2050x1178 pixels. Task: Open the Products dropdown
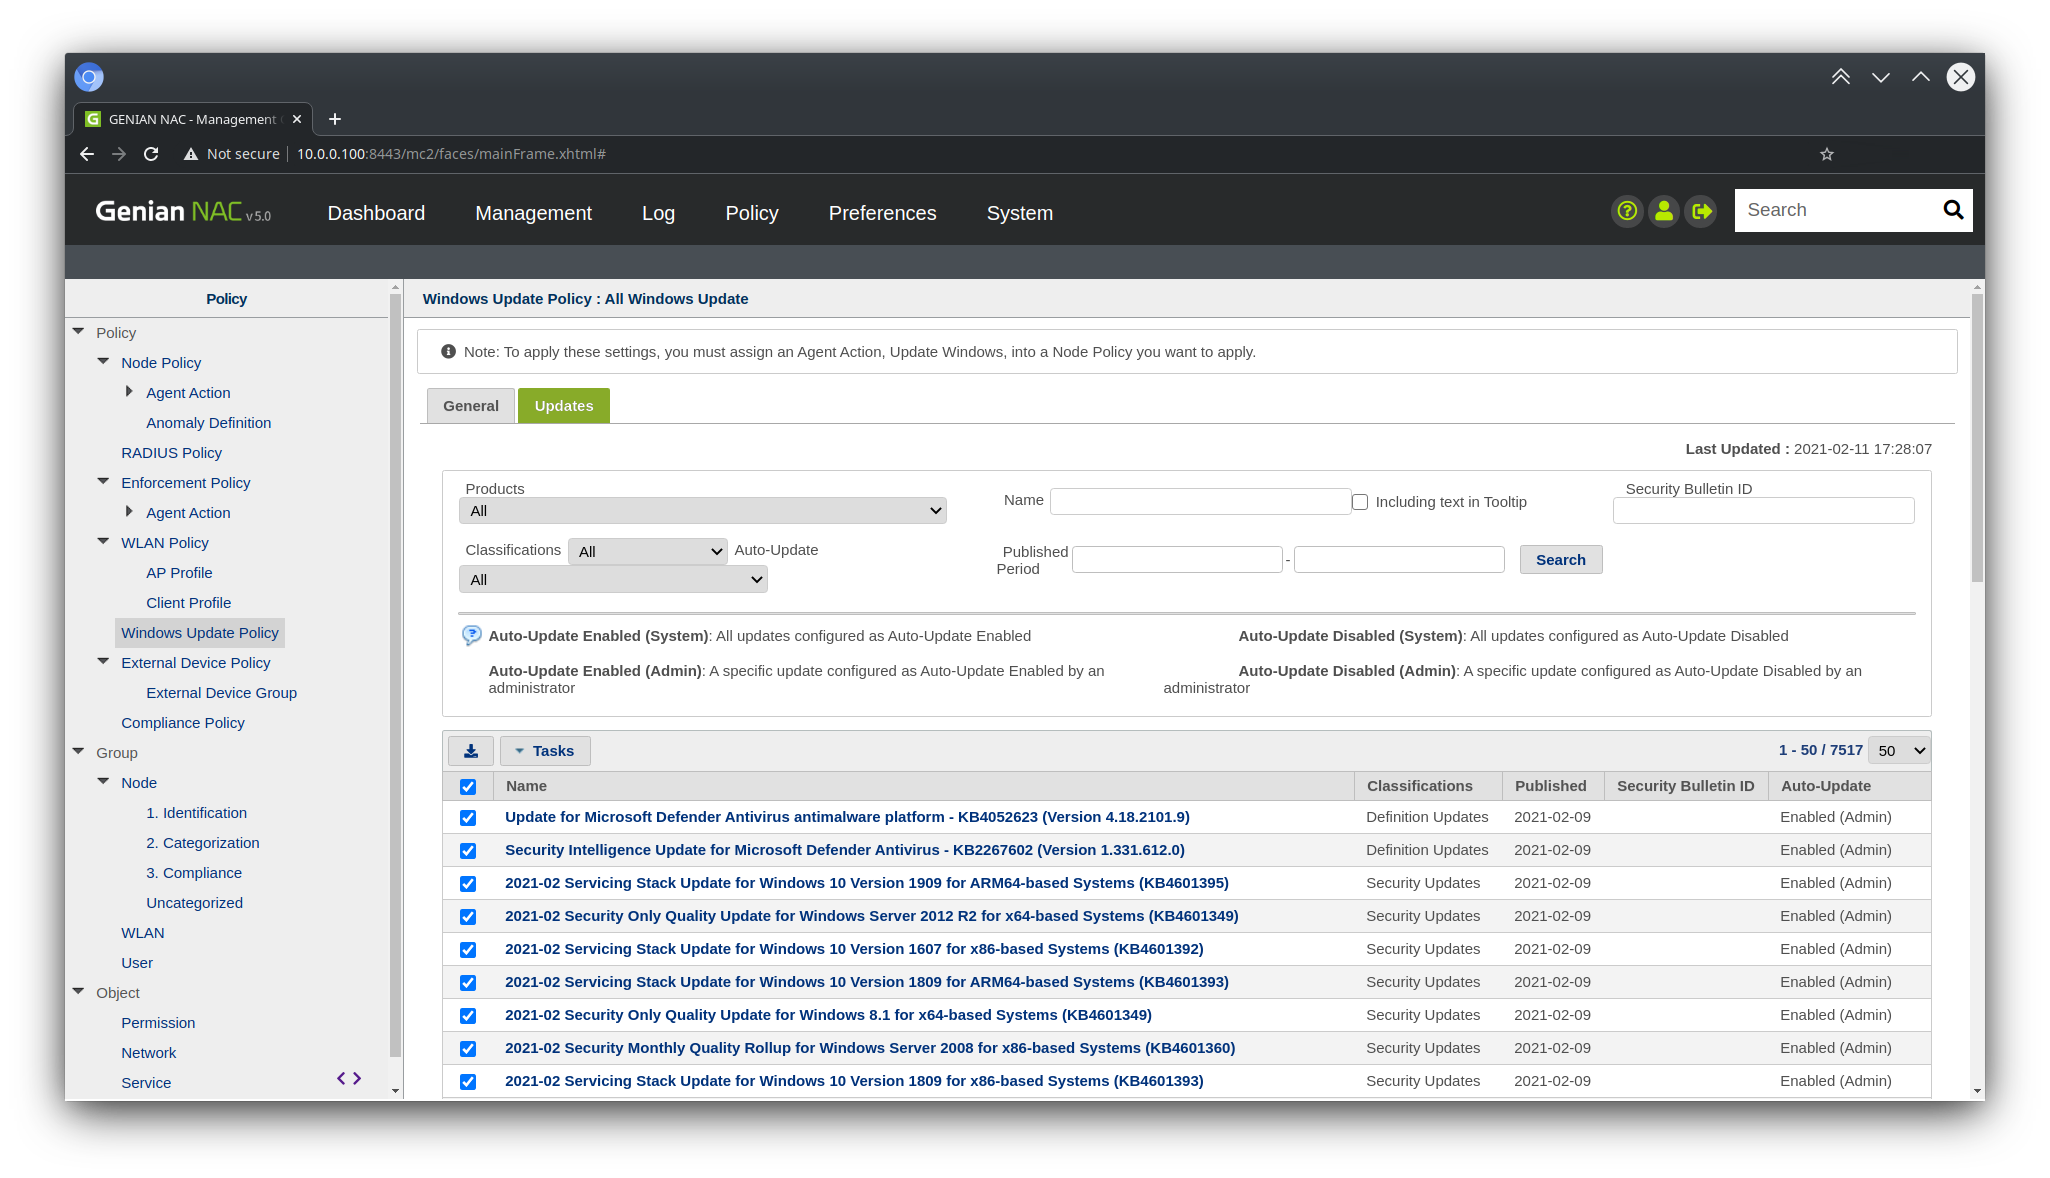703,511
